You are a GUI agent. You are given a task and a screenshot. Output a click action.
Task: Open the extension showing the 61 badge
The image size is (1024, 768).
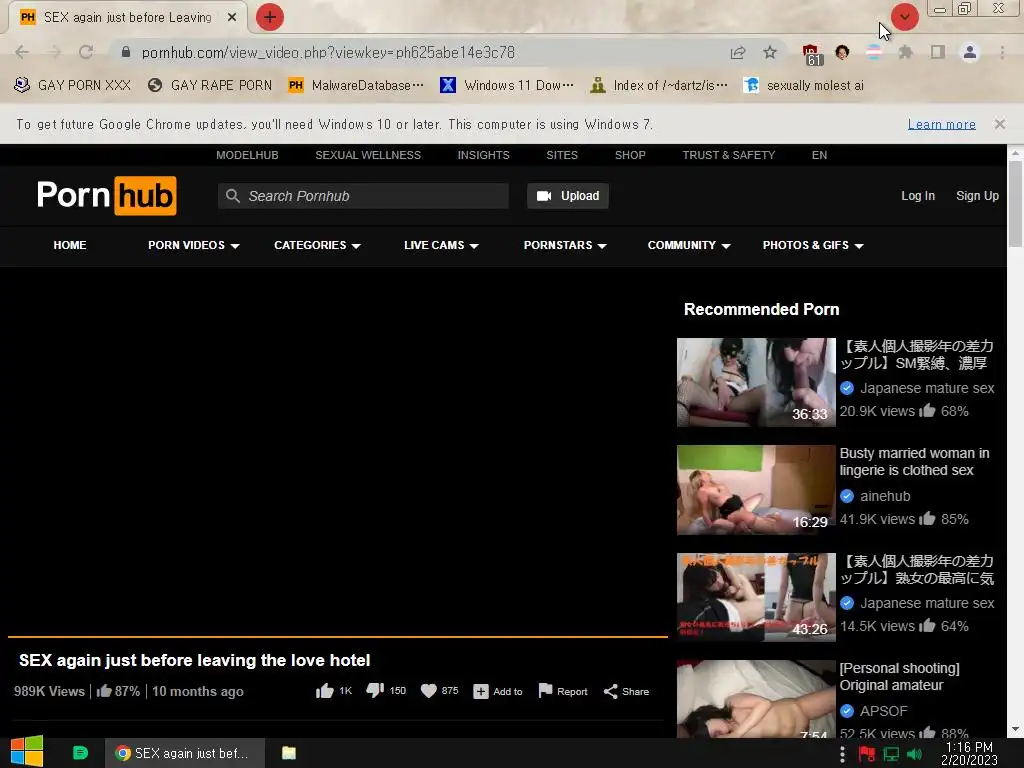pyautogui.click(x=811, y=54)
